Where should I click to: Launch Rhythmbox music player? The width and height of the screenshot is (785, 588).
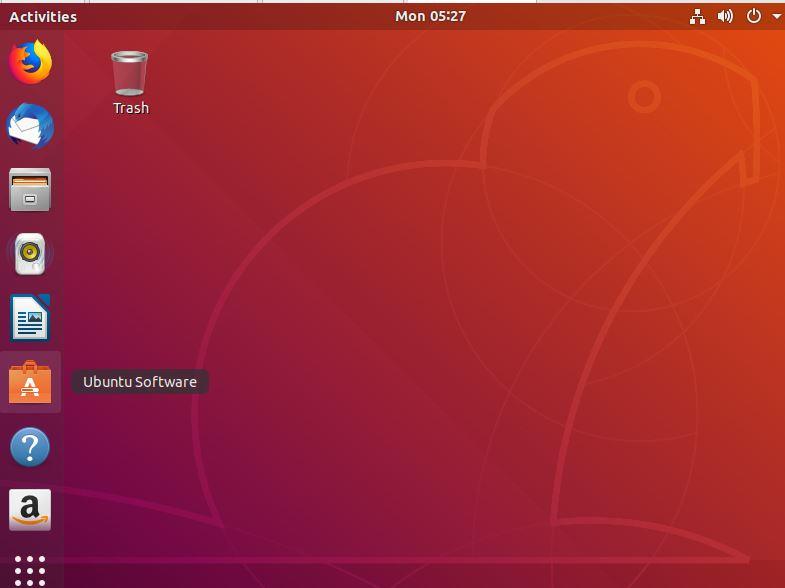(x=30, y=254)
